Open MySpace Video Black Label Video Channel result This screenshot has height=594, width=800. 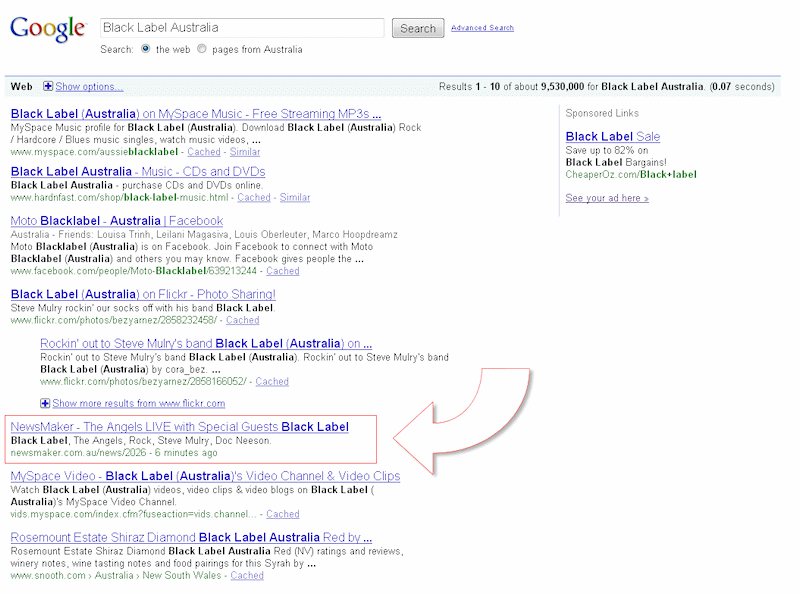pos(205,476)
